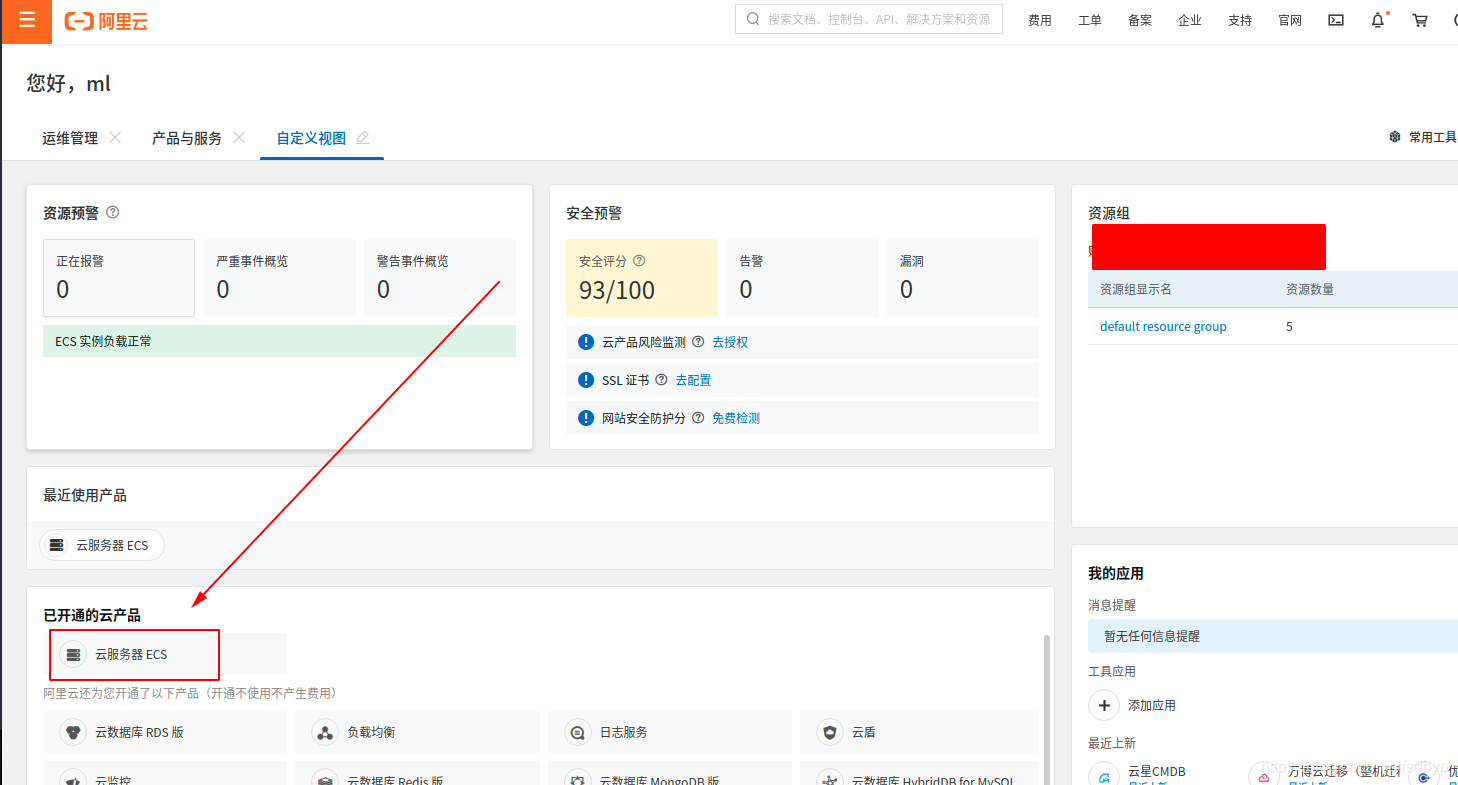Image resolution: width=1458 pixels, height=785 pixels.
Task: Open the 云星CMDB application
Action: [x=1156, y=771]
